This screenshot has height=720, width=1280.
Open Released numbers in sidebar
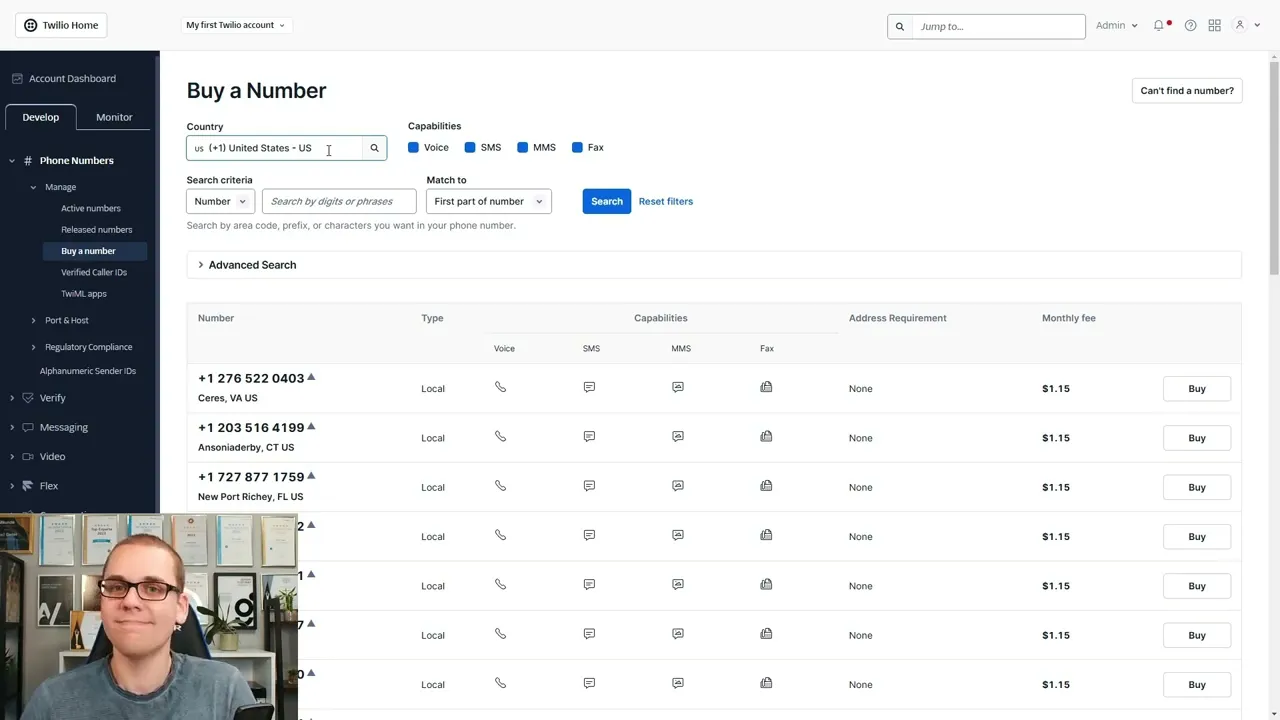click(x=97, y=230)
